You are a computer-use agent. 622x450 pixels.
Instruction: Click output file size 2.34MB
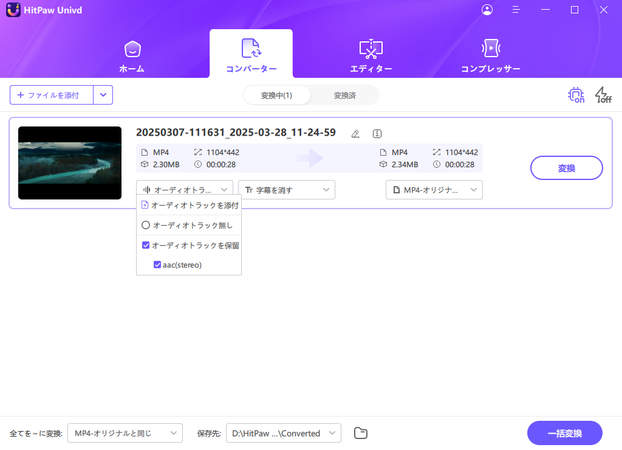pos(405,164)
